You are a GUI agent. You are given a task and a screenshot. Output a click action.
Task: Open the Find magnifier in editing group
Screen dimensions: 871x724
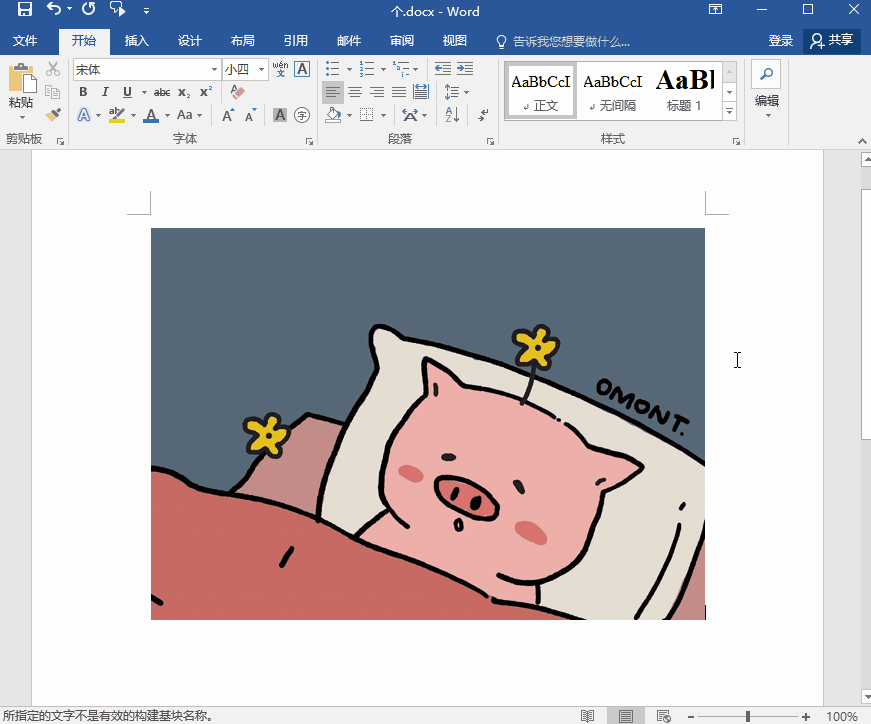(x=766, y=74)
